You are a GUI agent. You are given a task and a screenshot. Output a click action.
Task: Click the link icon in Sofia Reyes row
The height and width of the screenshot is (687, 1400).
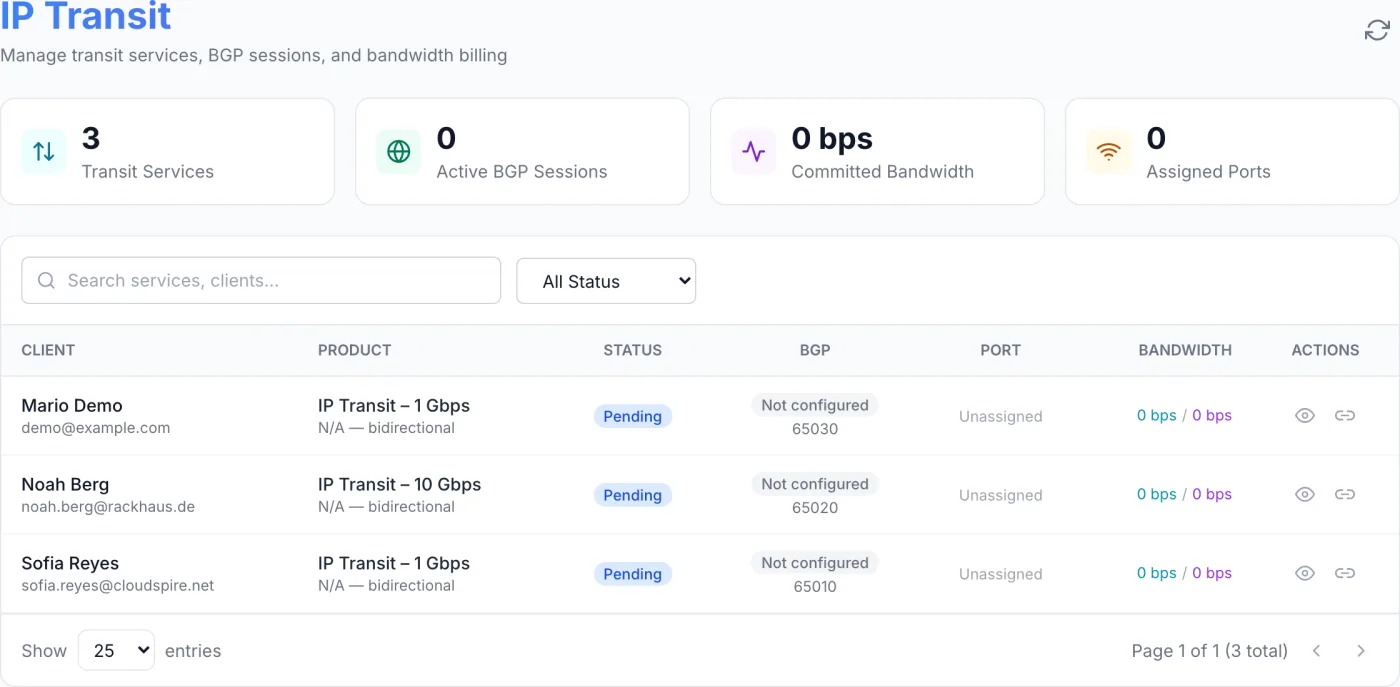coord(1345,574)
